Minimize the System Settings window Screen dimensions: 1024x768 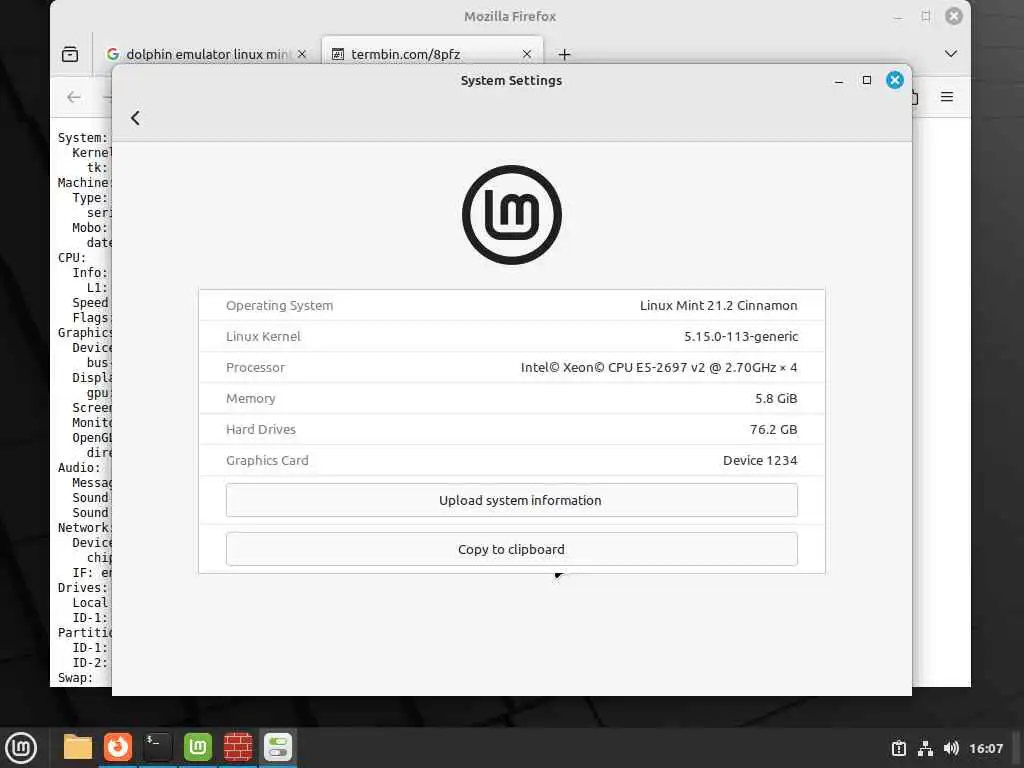point(839,81)
